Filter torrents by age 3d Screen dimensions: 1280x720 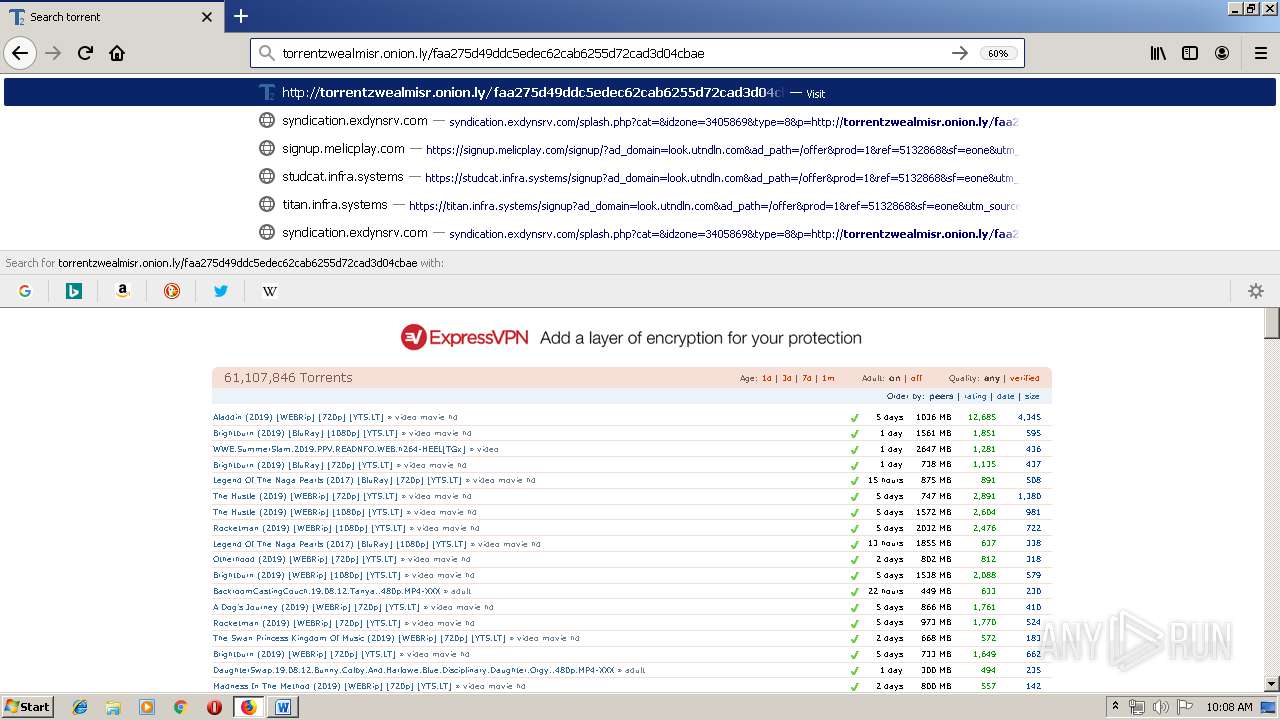pyautogui.click(x=787, y=378)
